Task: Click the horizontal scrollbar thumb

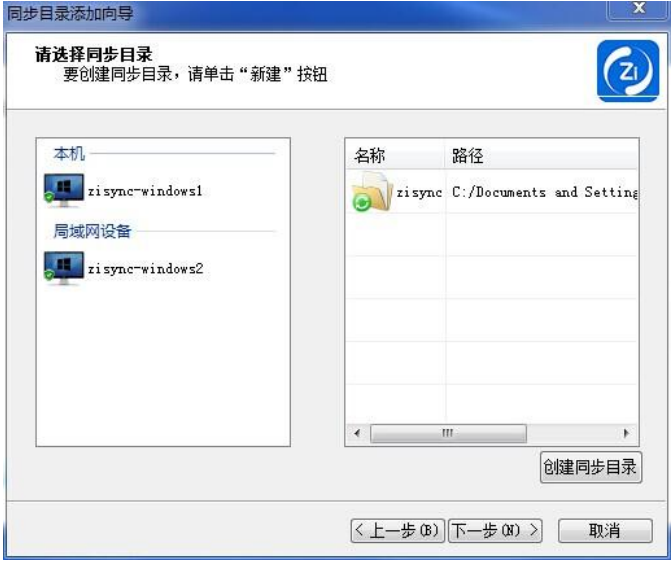Action: (448, 433)
